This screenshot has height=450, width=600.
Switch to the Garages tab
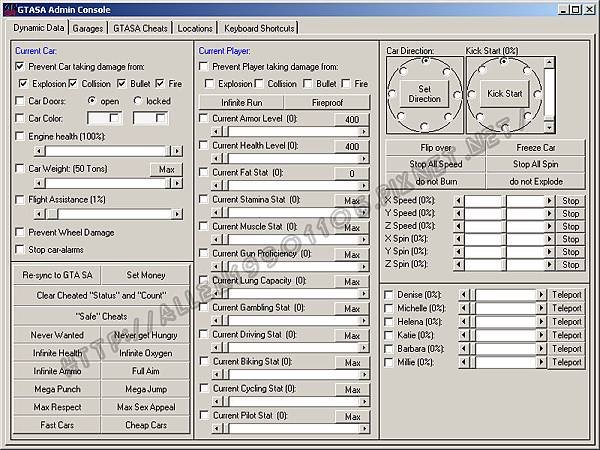[x=88, y=28]
